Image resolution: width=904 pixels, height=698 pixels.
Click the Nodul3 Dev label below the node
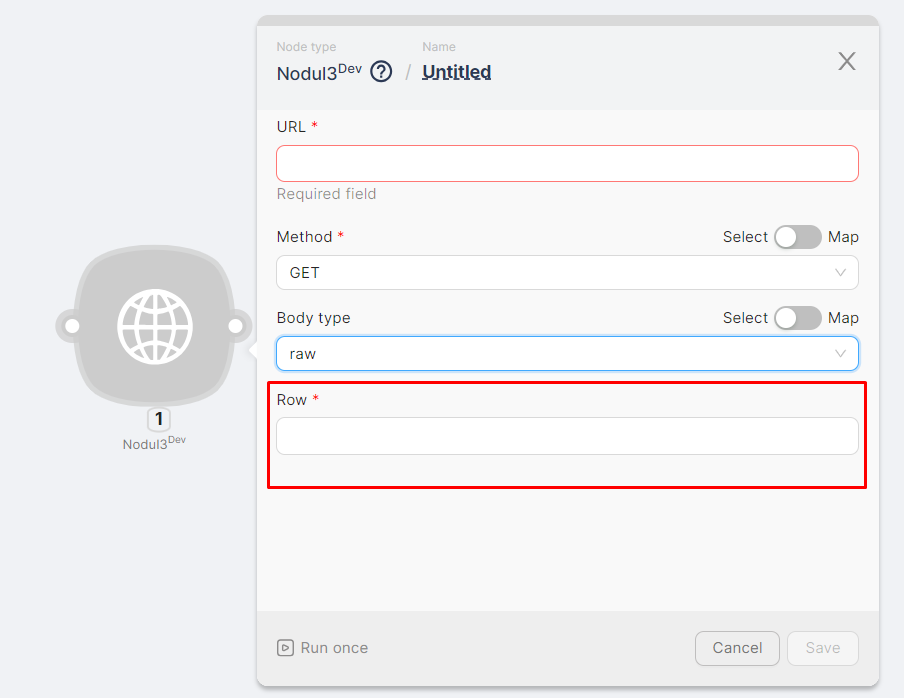coord(154,443)
